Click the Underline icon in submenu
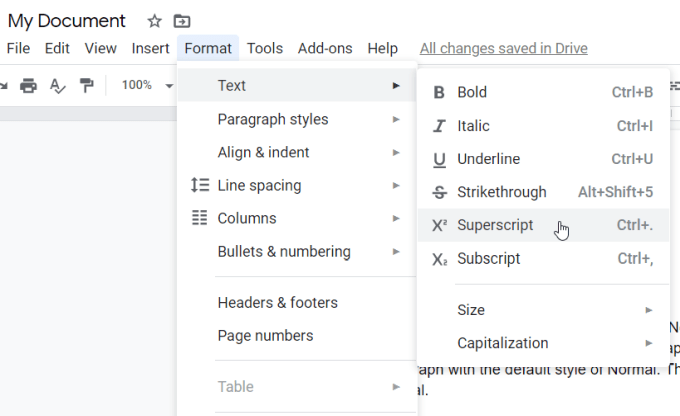Image resolution: width=680 pixels, height=416 pixels. tap(439, 159)
